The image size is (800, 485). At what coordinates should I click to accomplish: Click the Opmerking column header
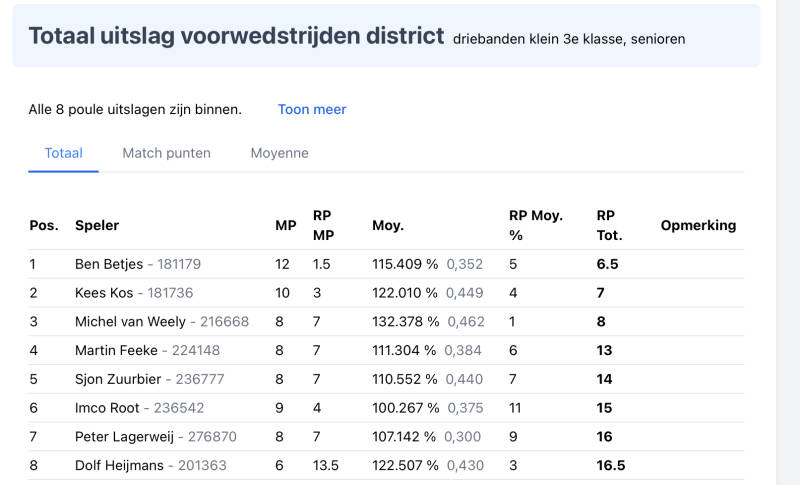pos(698,225)
